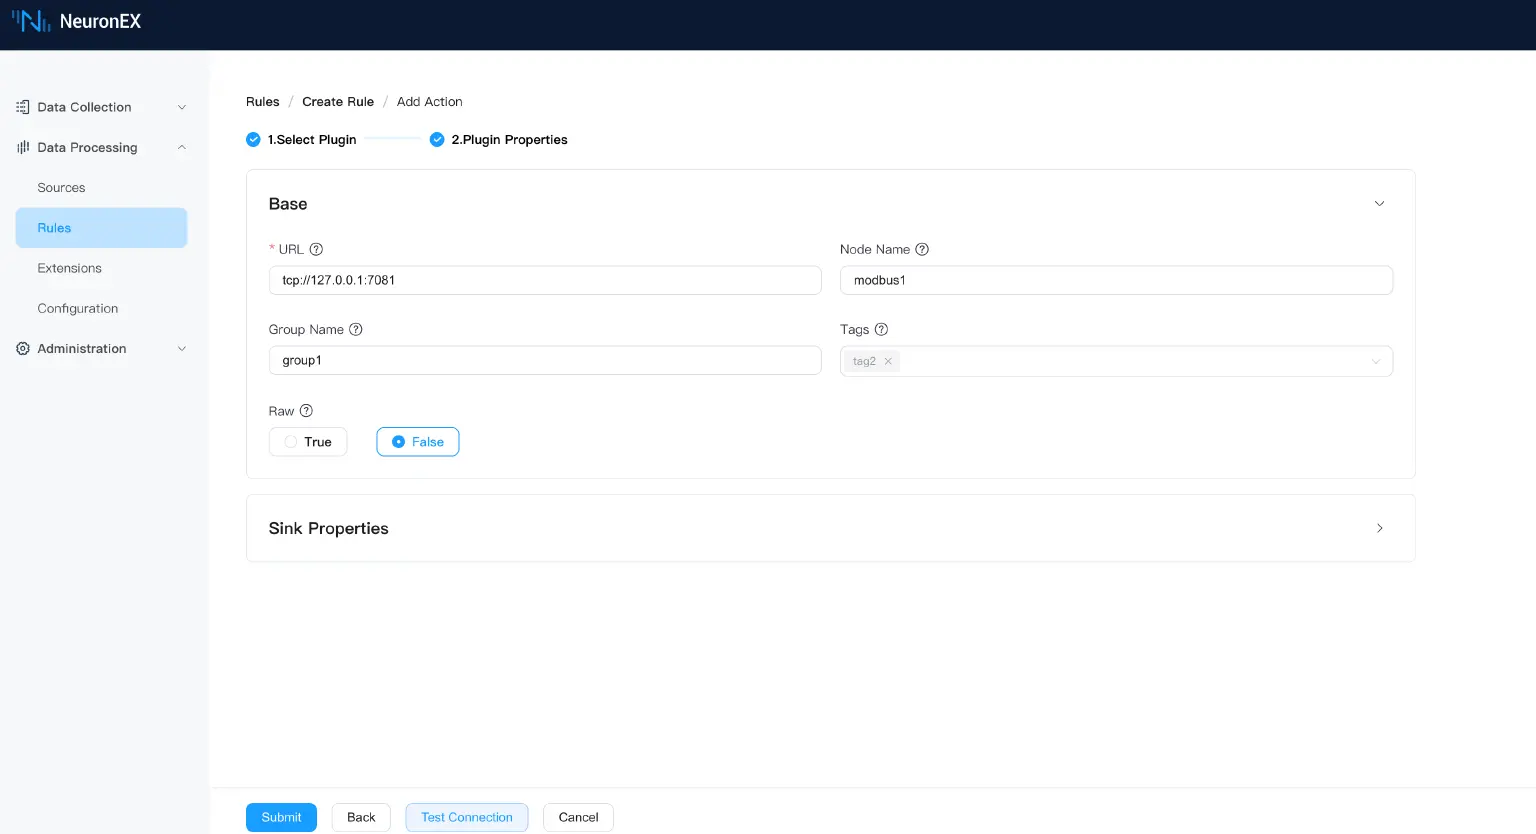
Task: Click the Node Name help icon
Action: 922,249
